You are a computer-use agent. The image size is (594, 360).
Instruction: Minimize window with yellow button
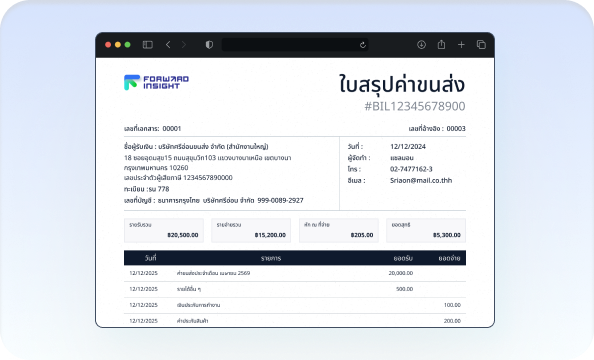[x=118, y=45]
